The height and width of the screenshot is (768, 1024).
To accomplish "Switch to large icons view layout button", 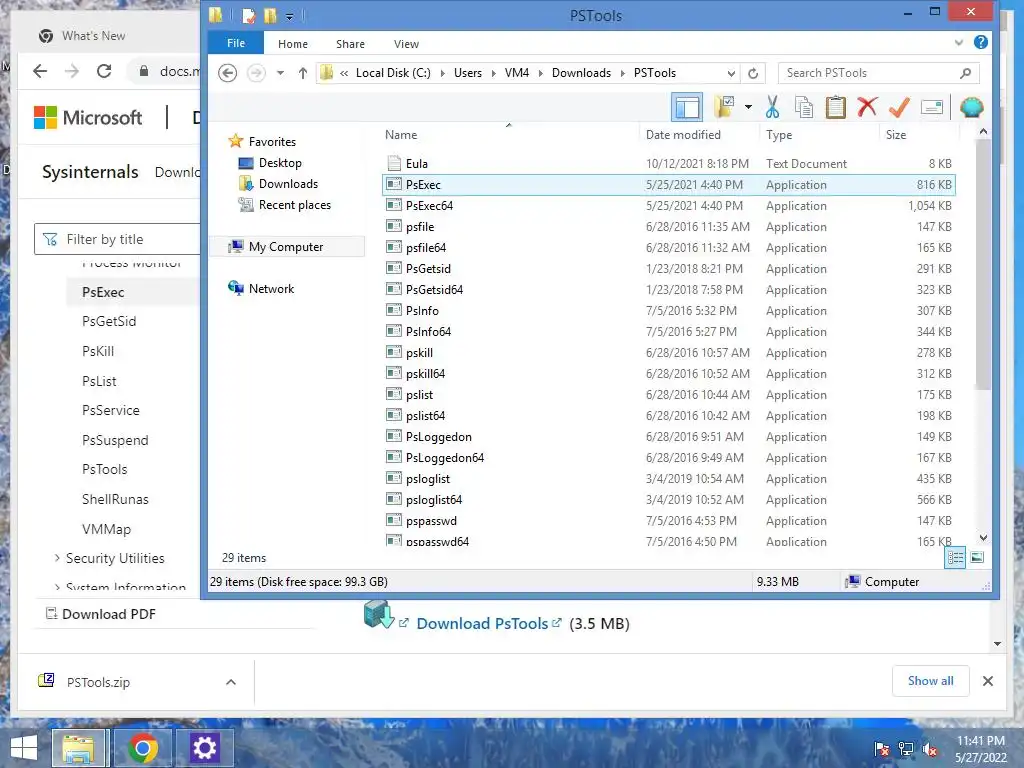I will (x=977, y=557).
